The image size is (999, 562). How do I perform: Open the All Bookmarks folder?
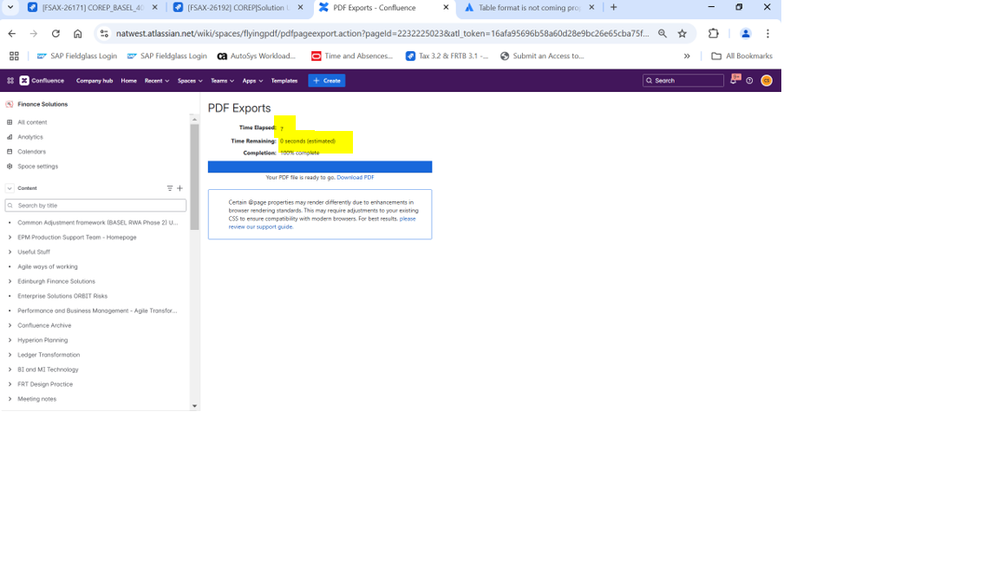pyautogui.click(x=742, y=56)
